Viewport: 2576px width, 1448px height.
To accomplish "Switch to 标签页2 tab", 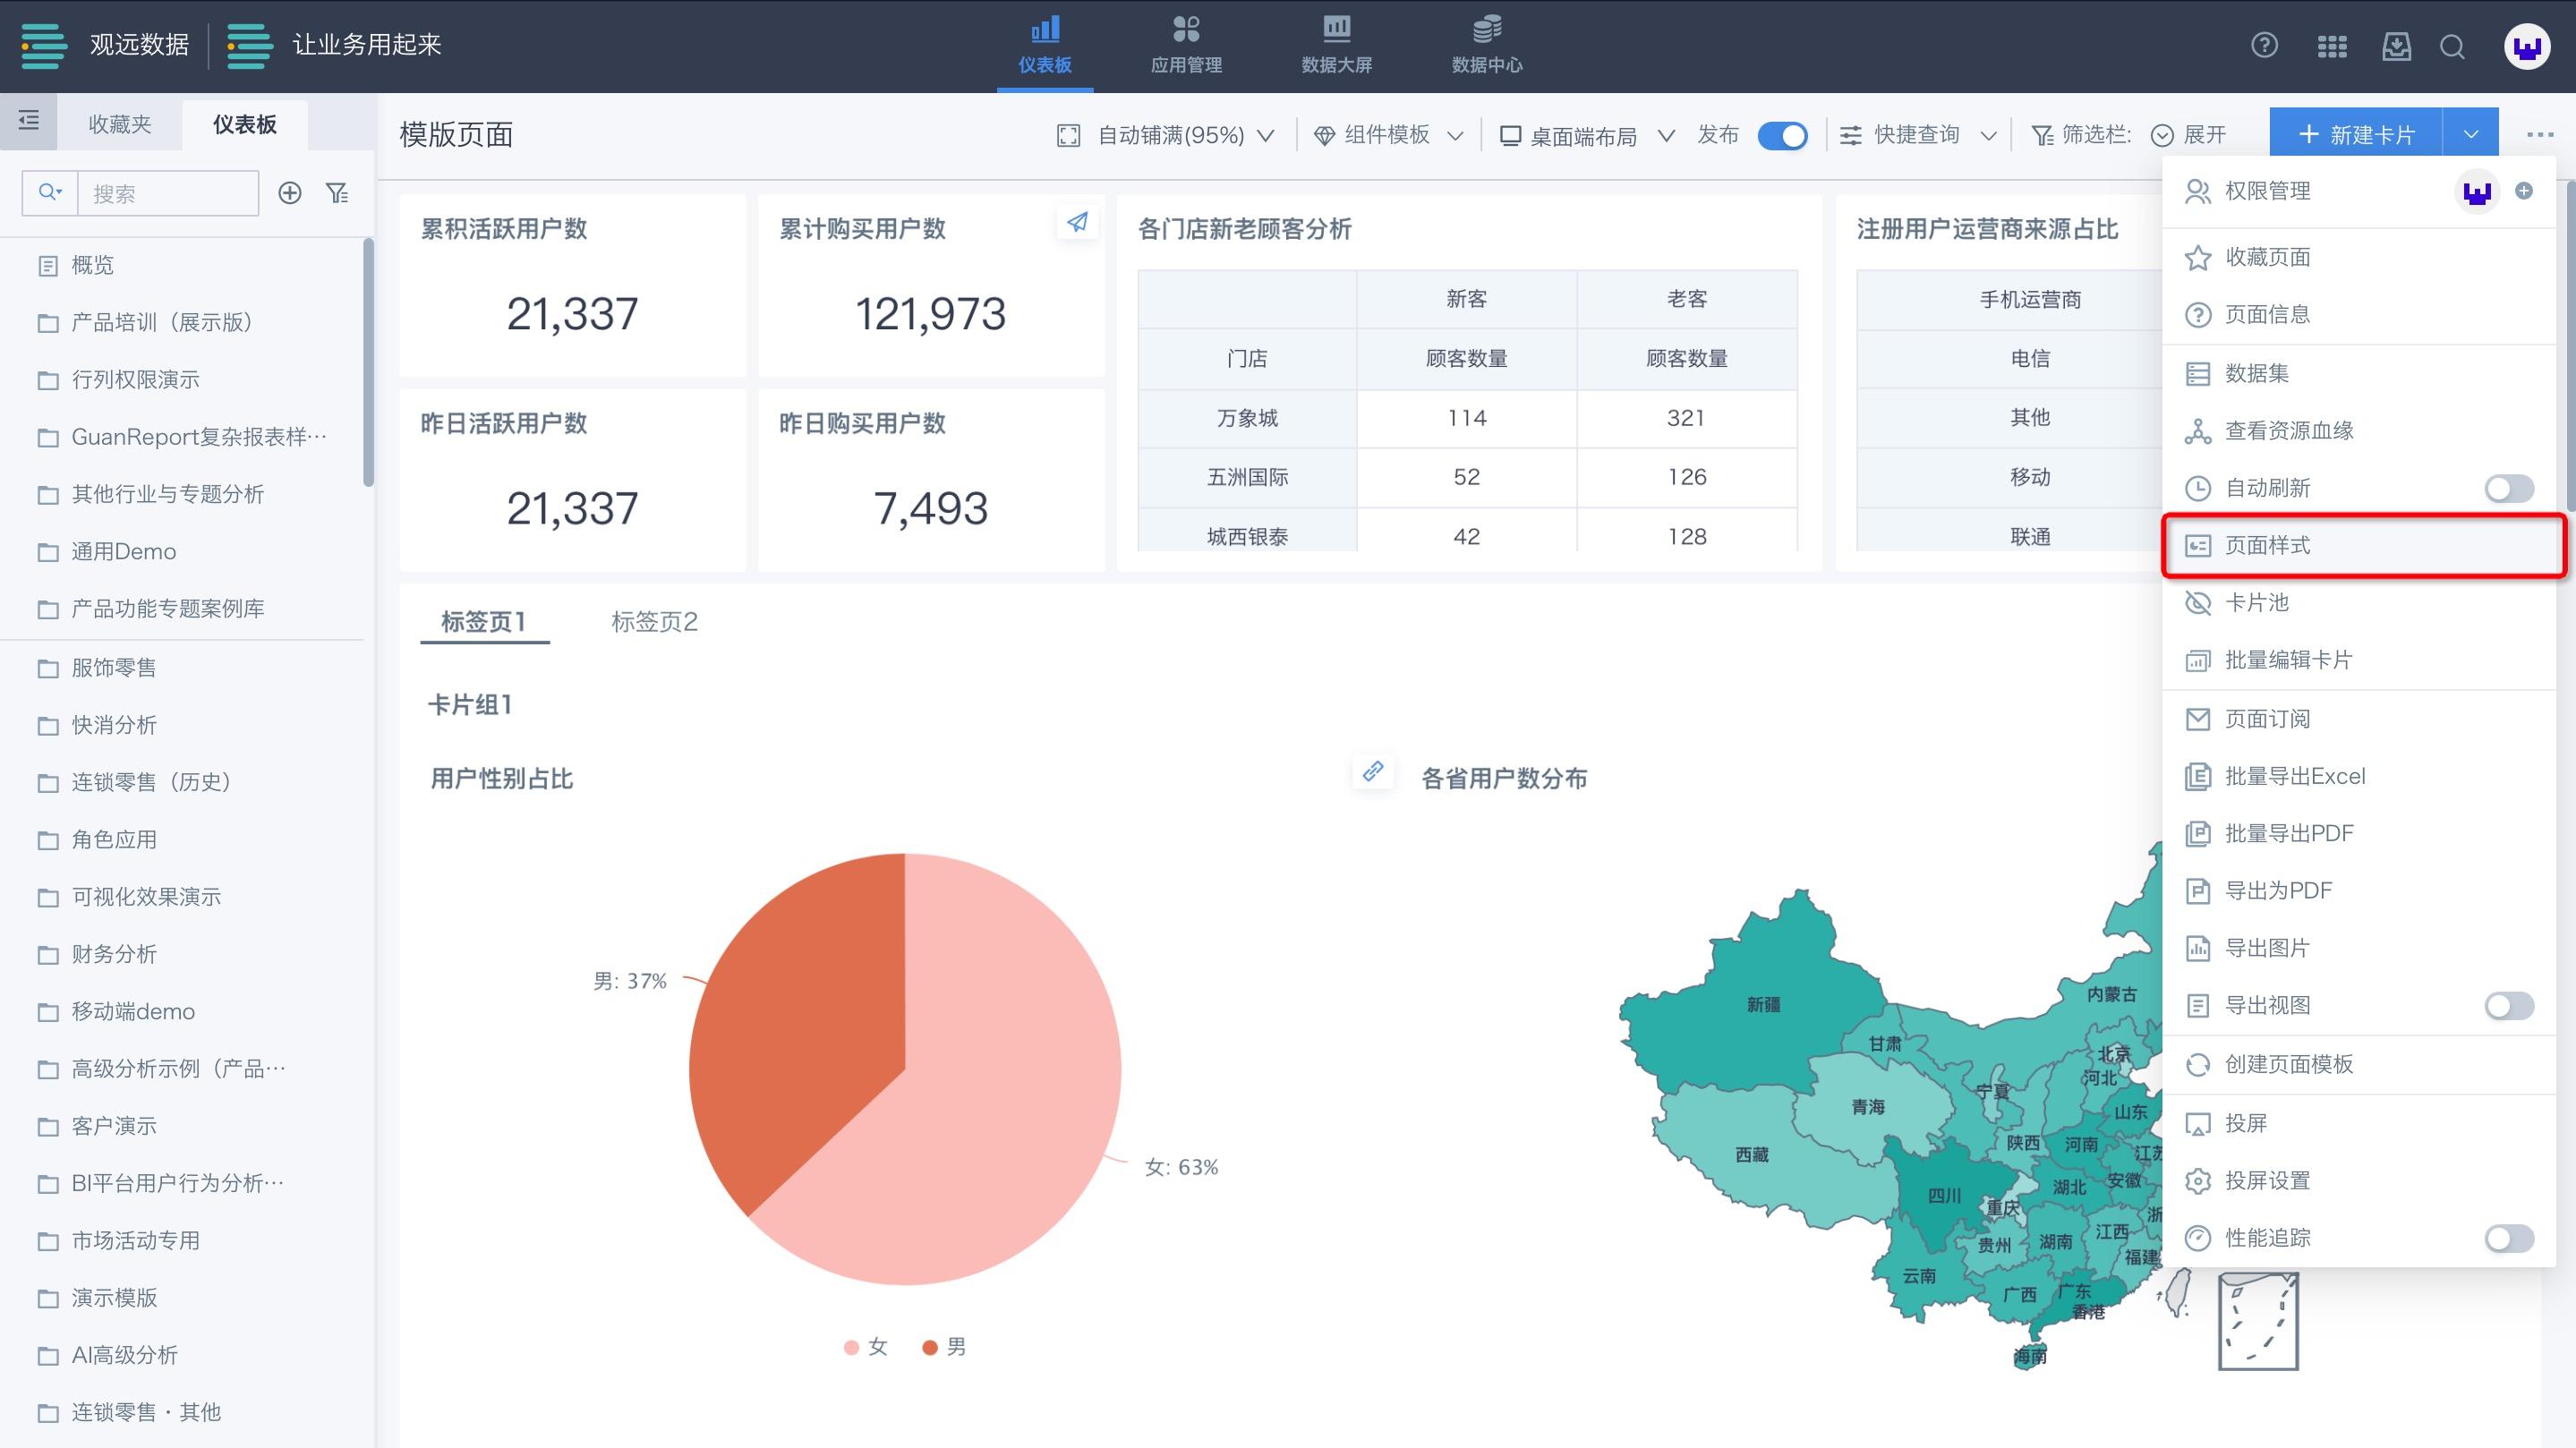I will (654, 622).
